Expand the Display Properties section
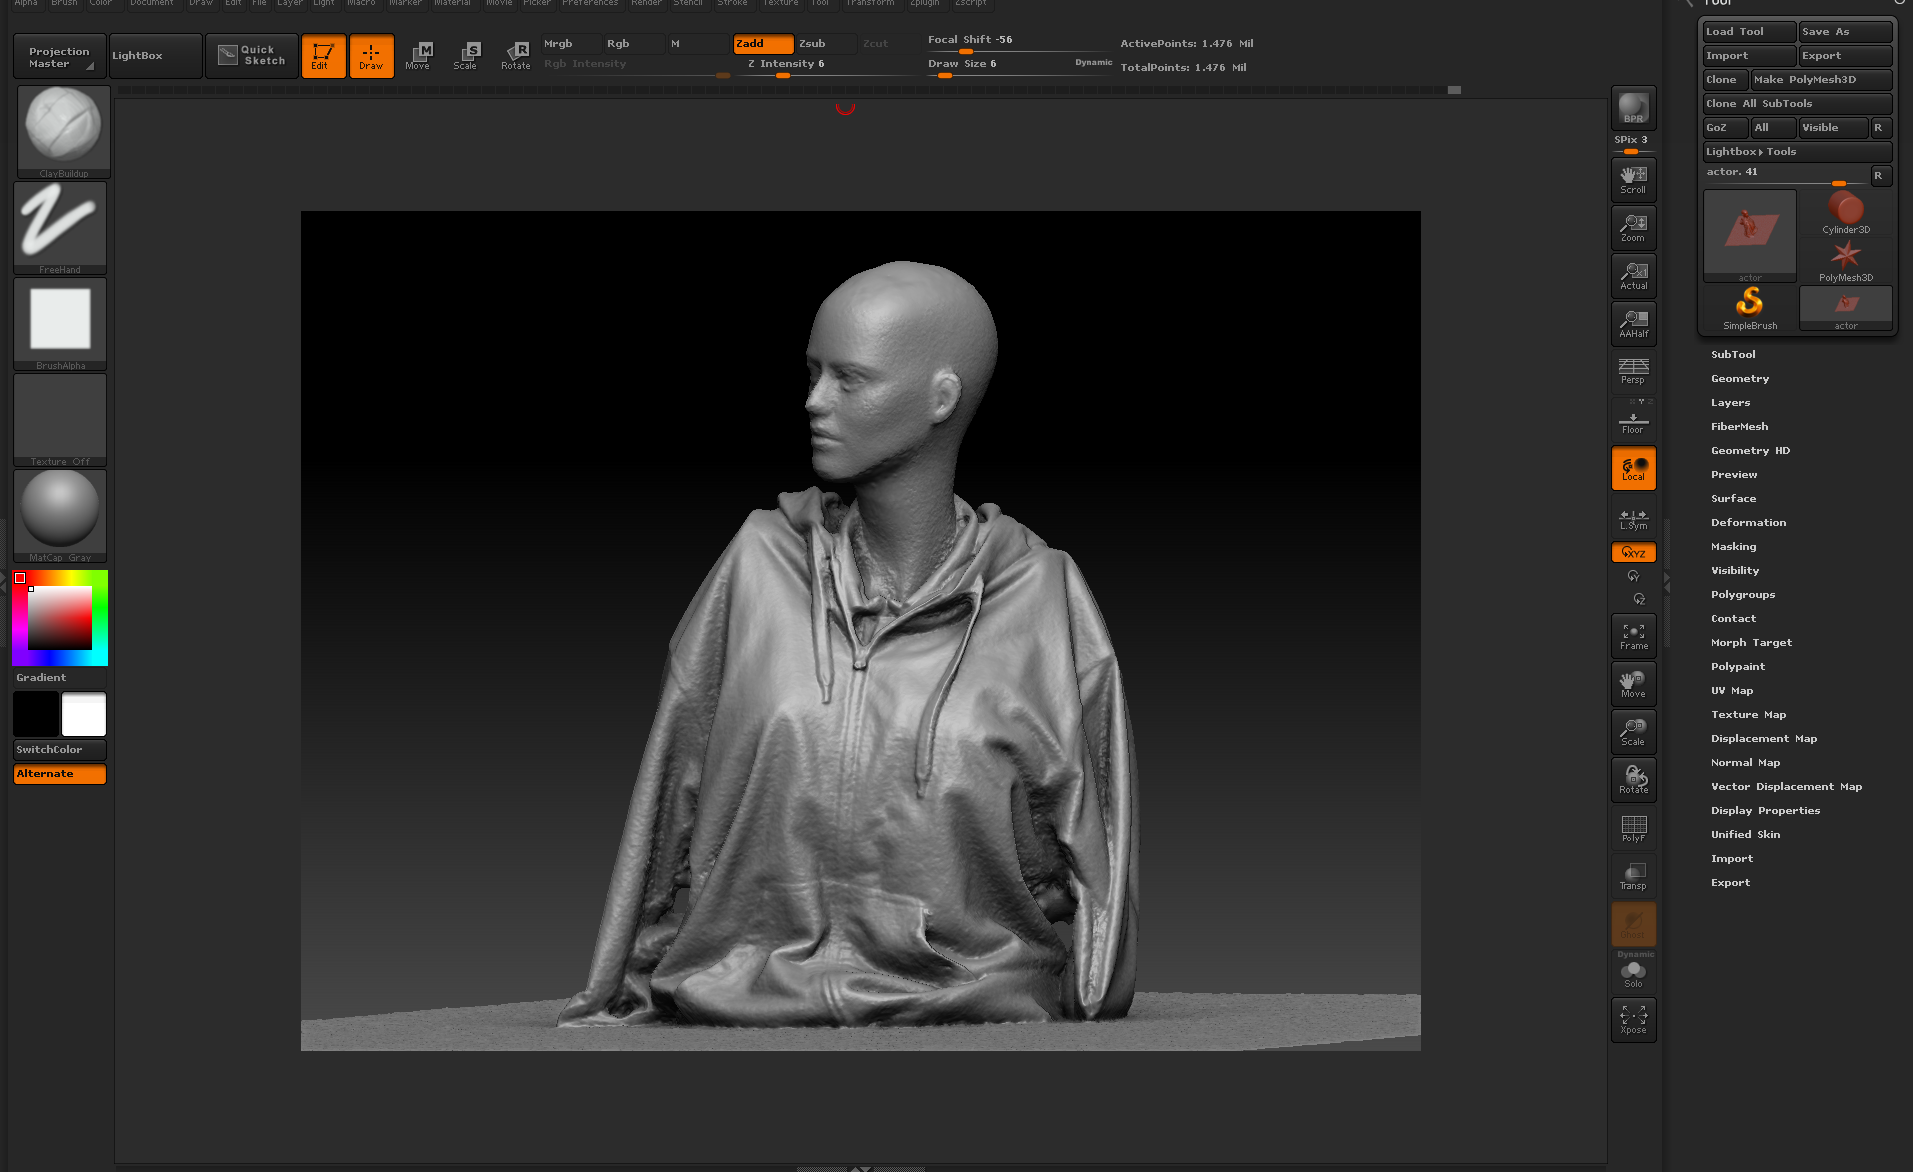The width and height of the screenshot is (1913, 1172). click(1765, 811)
